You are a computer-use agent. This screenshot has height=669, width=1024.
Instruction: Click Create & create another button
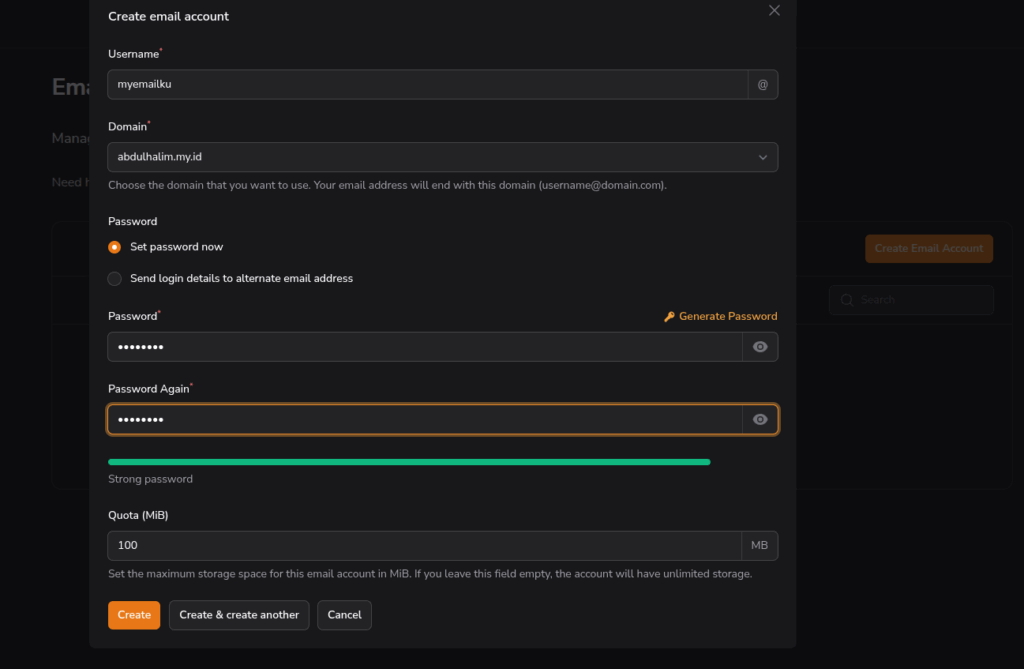239,615
